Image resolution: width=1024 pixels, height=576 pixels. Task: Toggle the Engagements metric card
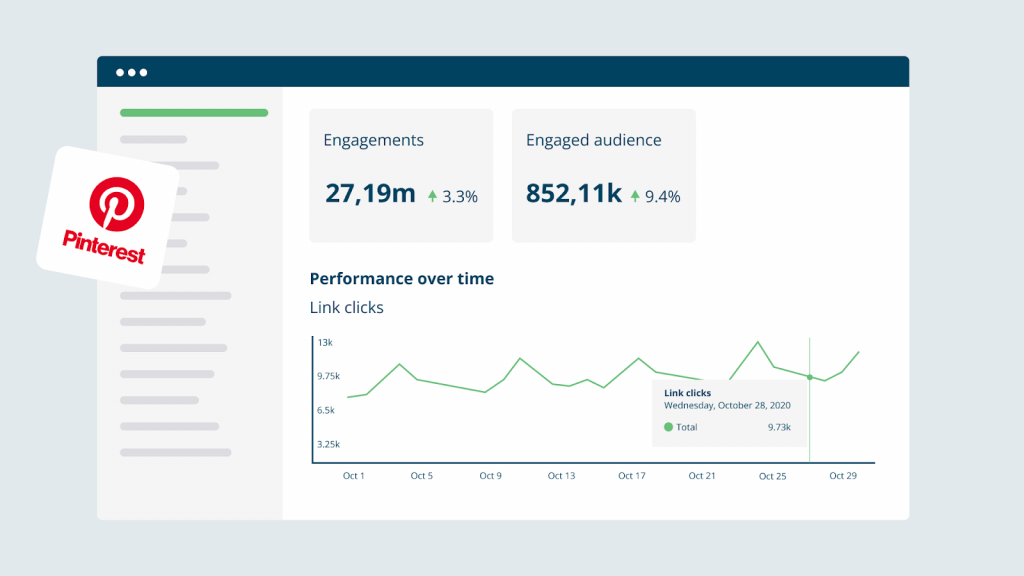click(x=400, y=175)
